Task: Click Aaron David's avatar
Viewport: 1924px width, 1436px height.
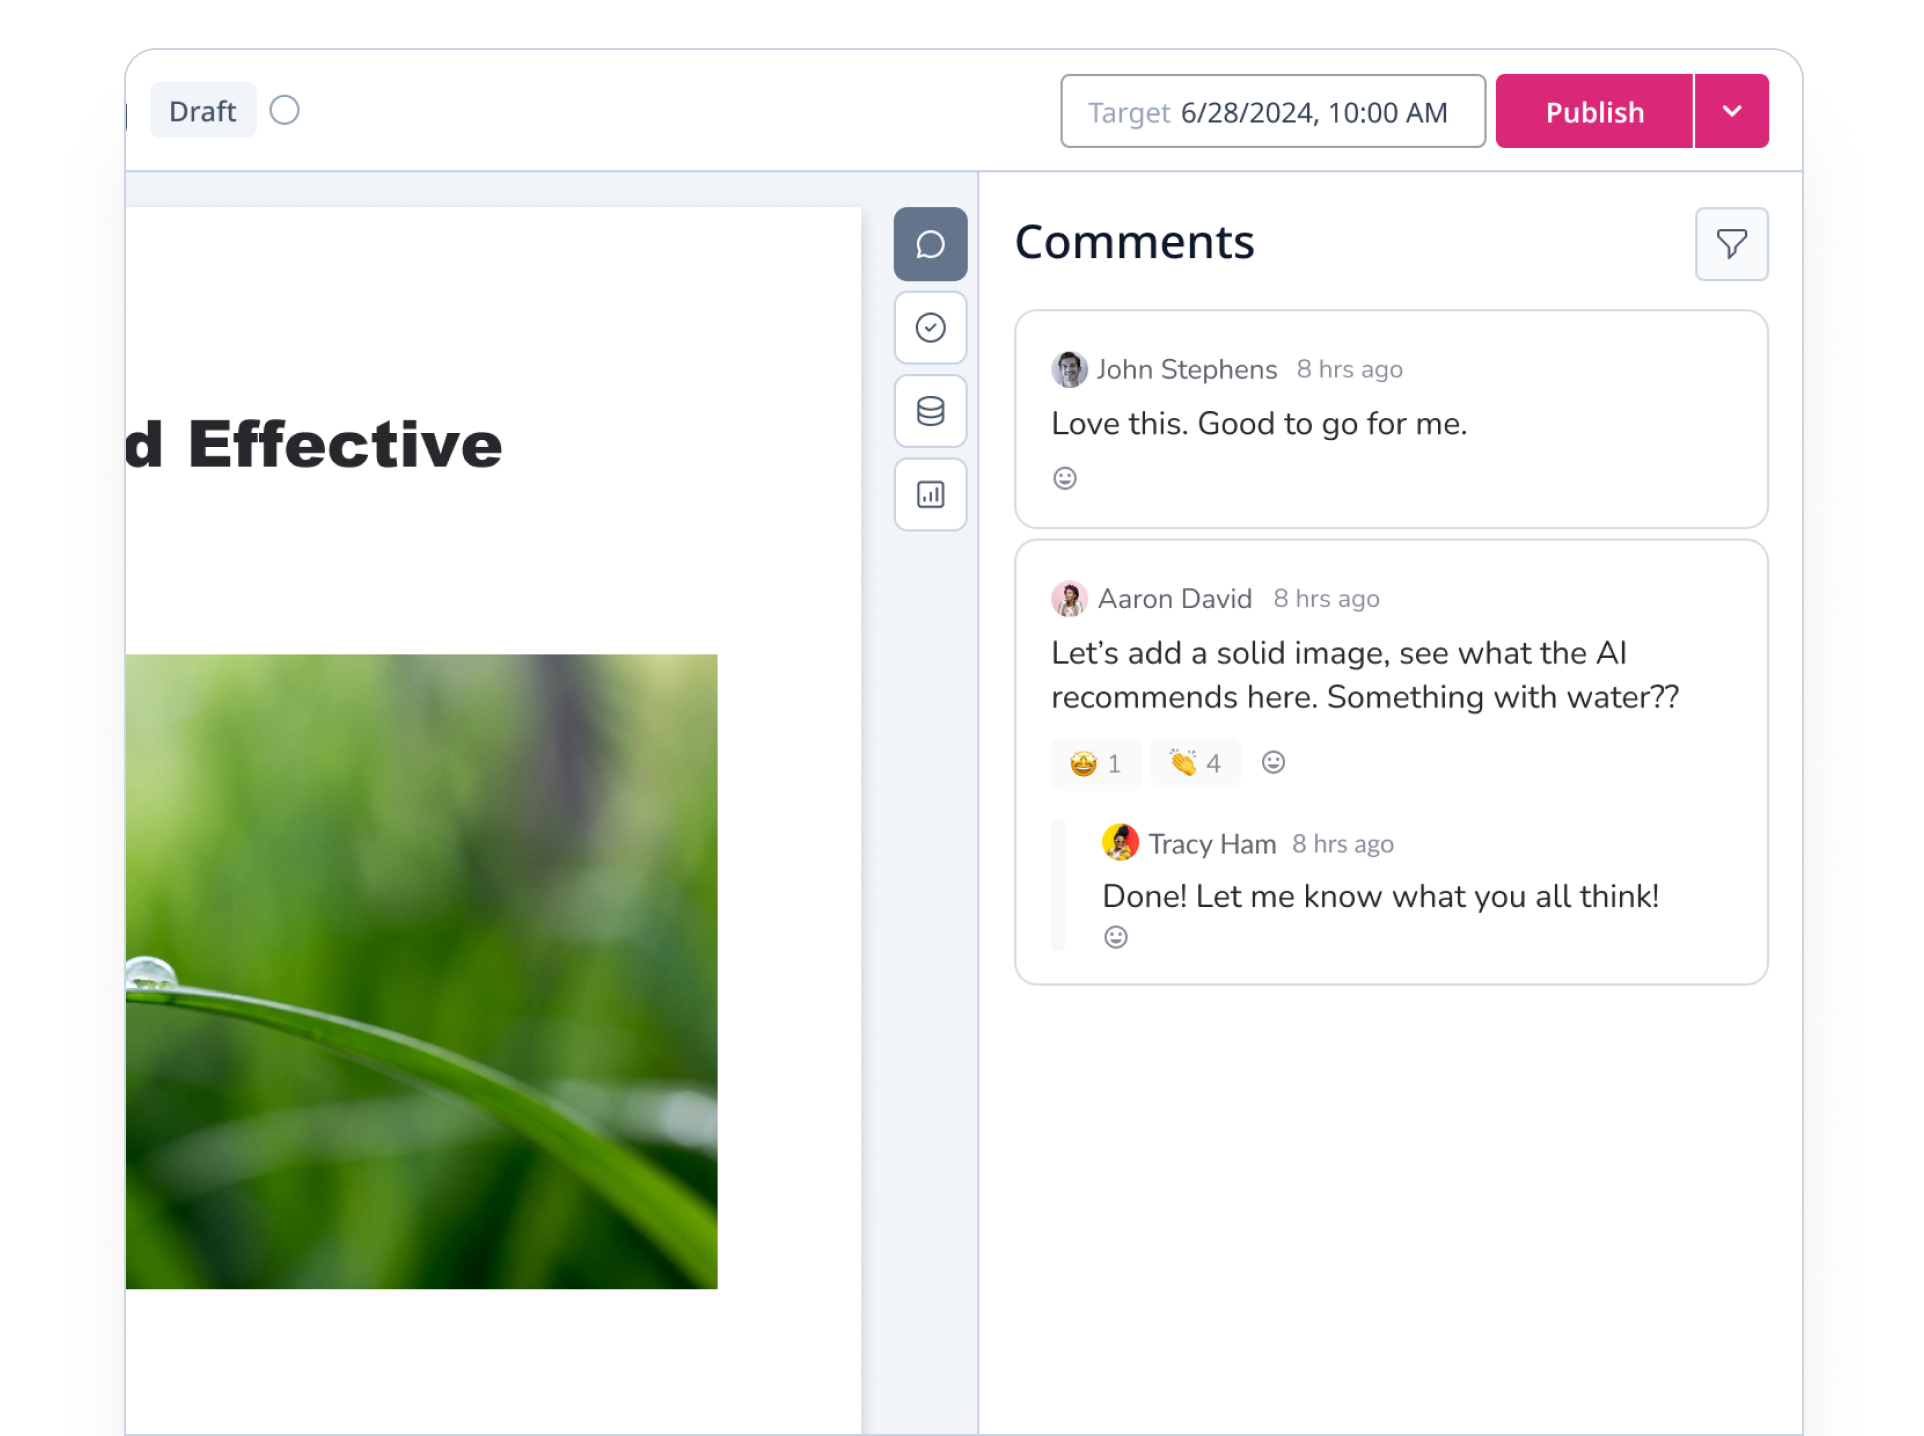Action: pos(1069,599)
